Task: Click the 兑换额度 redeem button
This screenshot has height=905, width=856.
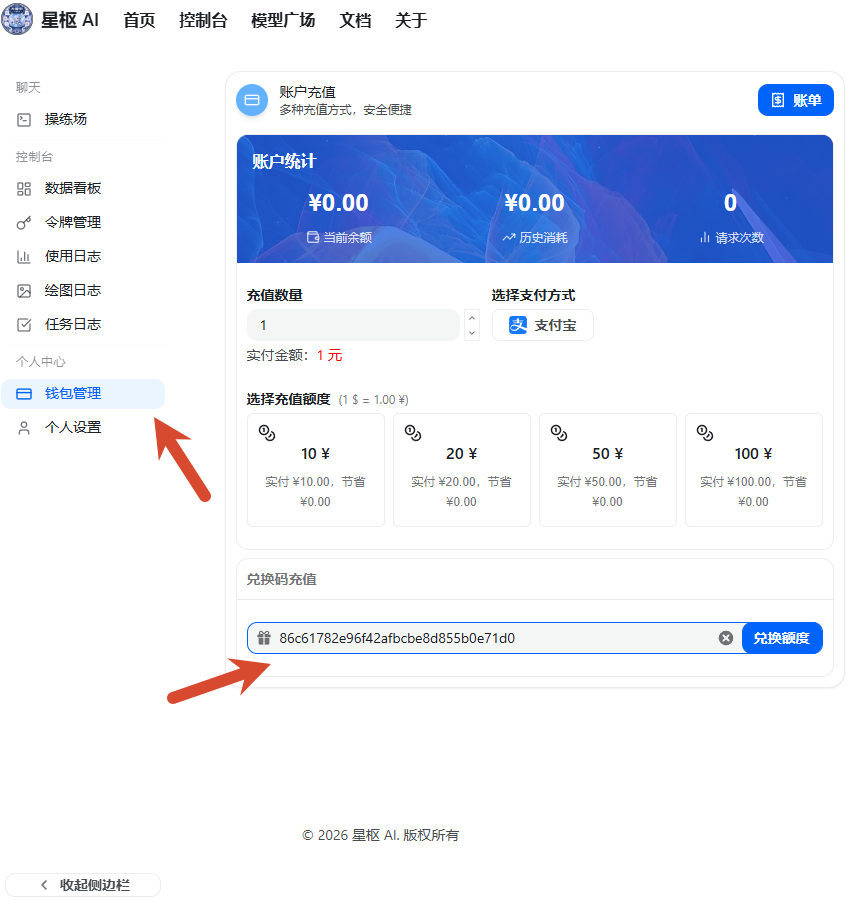Action: [782, 638]
